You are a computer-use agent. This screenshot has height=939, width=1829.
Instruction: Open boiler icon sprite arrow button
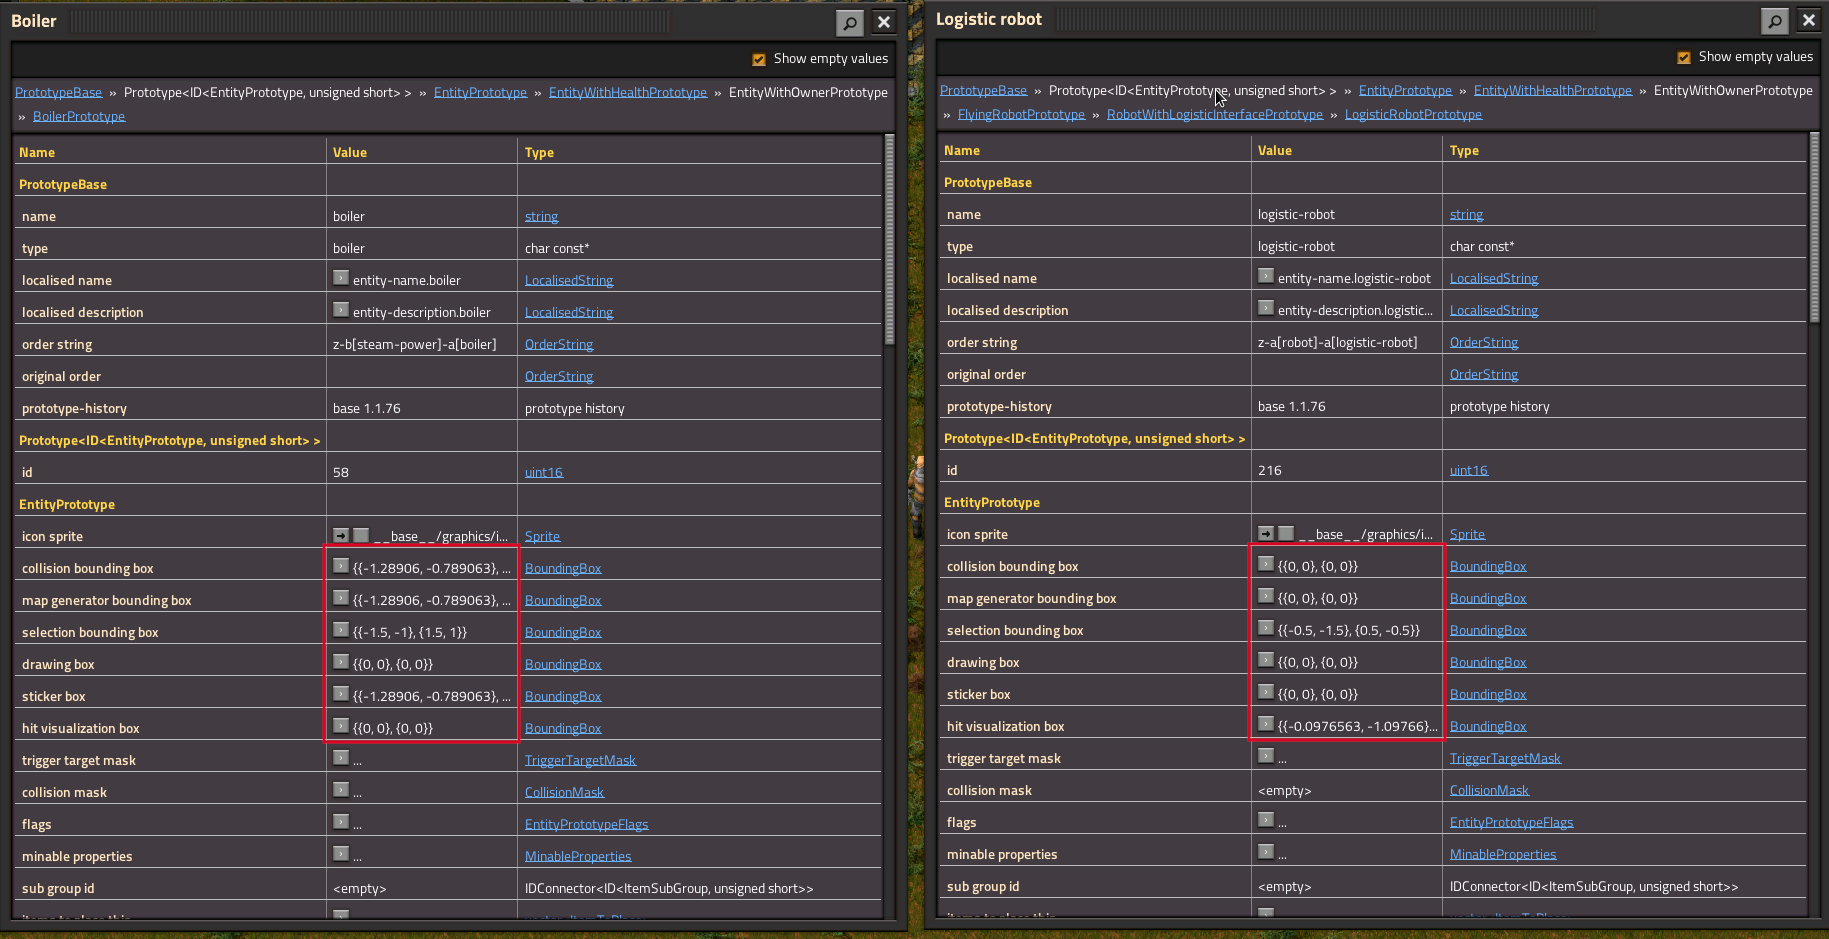coord(341,535)
